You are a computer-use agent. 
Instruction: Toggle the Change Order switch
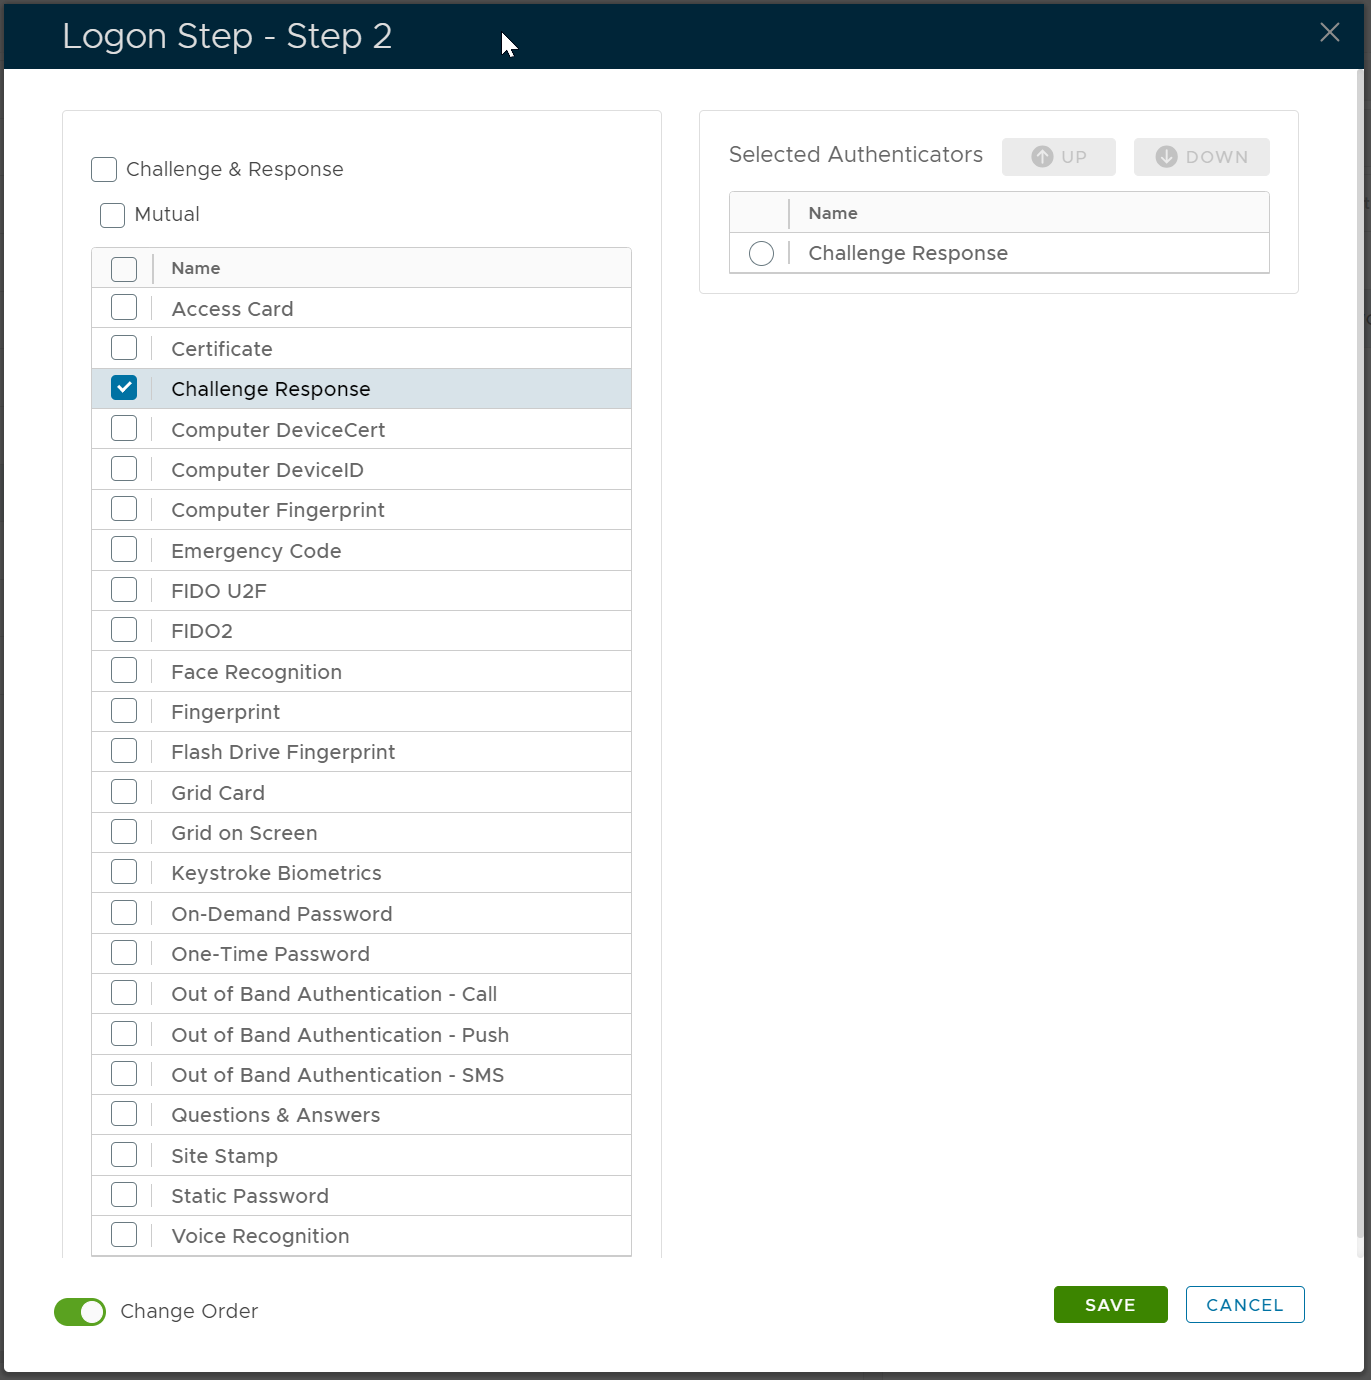point(80,1312)
